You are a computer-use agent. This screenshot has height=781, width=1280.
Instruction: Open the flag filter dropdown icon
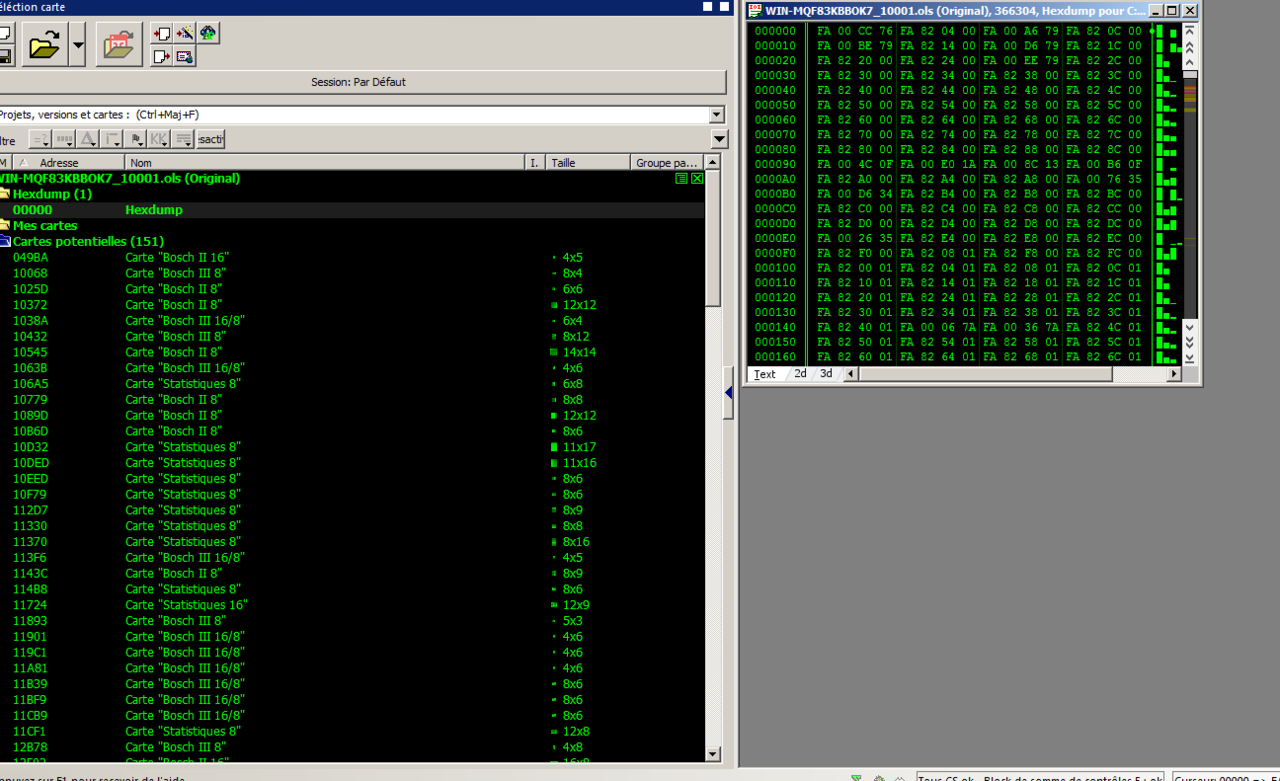[137, 139]
